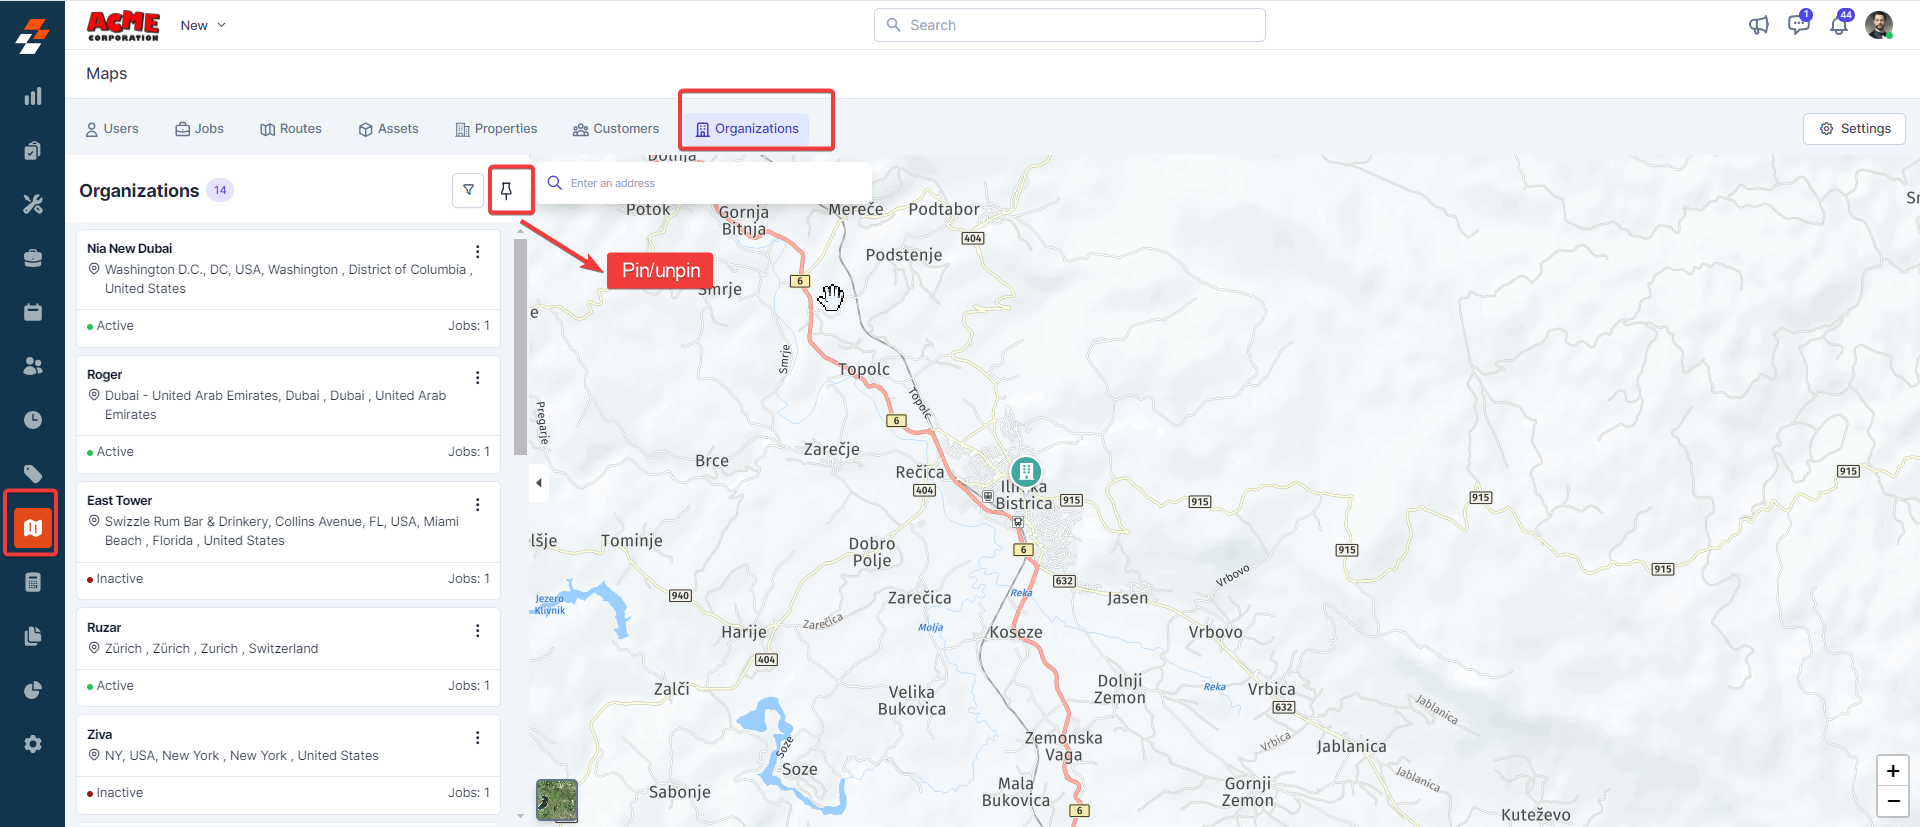This screenshot has height=827, width=1920.
Task: Toggle the satellite map view thumbnail
Action: point(557,800)
